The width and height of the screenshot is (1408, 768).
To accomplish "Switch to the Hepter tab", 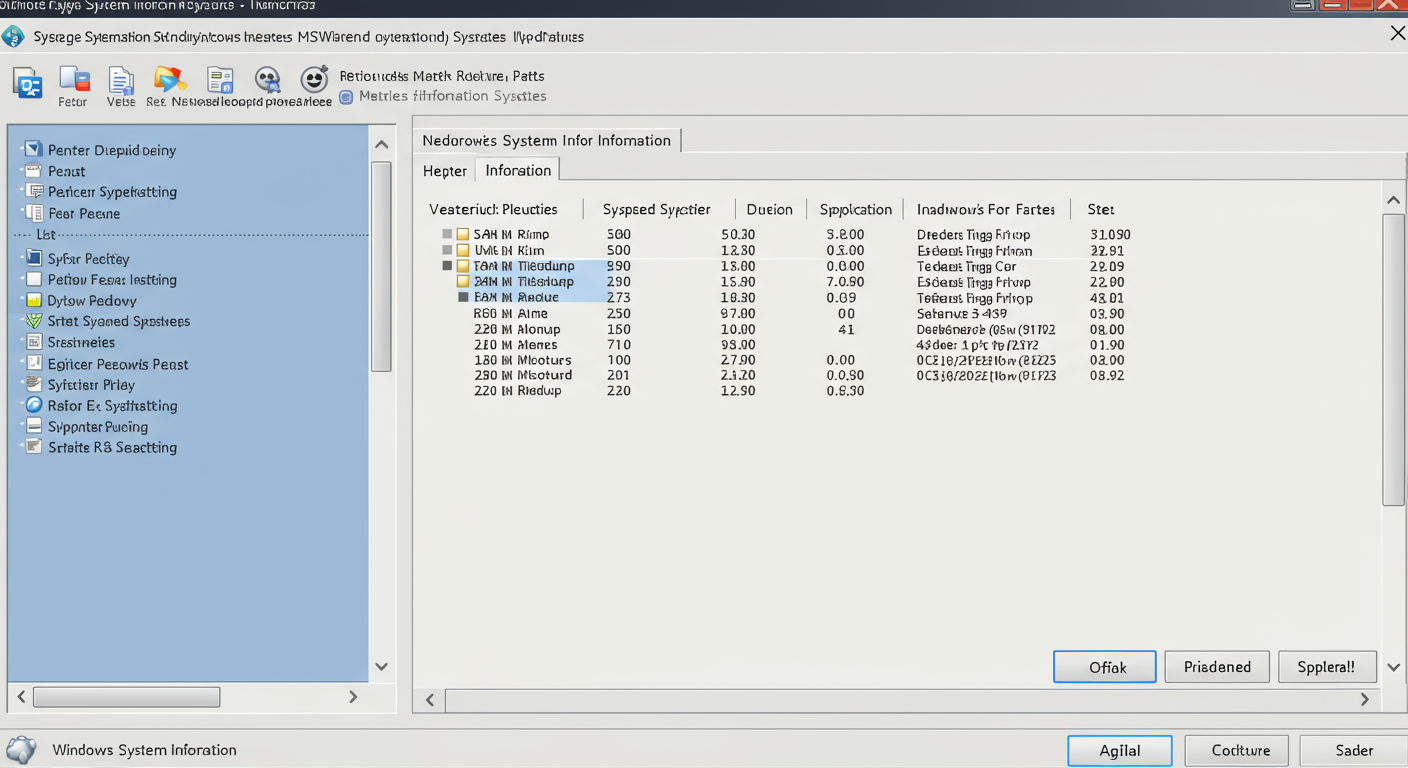I will click(445, 171).
